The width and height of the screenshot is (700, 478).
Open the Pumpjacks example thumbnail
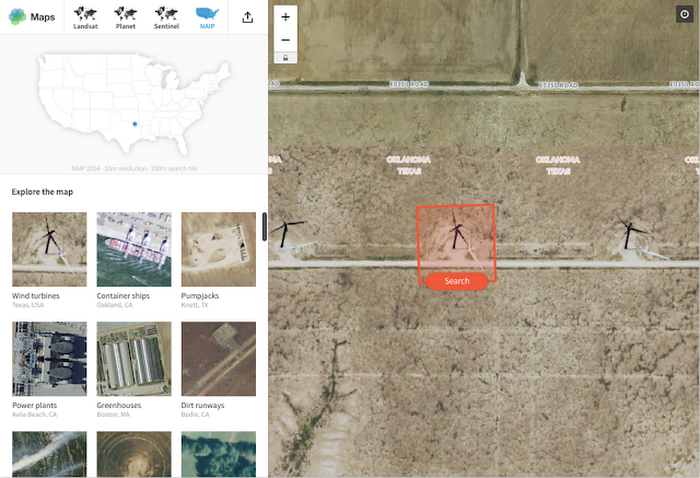click(x=218, y=249)
